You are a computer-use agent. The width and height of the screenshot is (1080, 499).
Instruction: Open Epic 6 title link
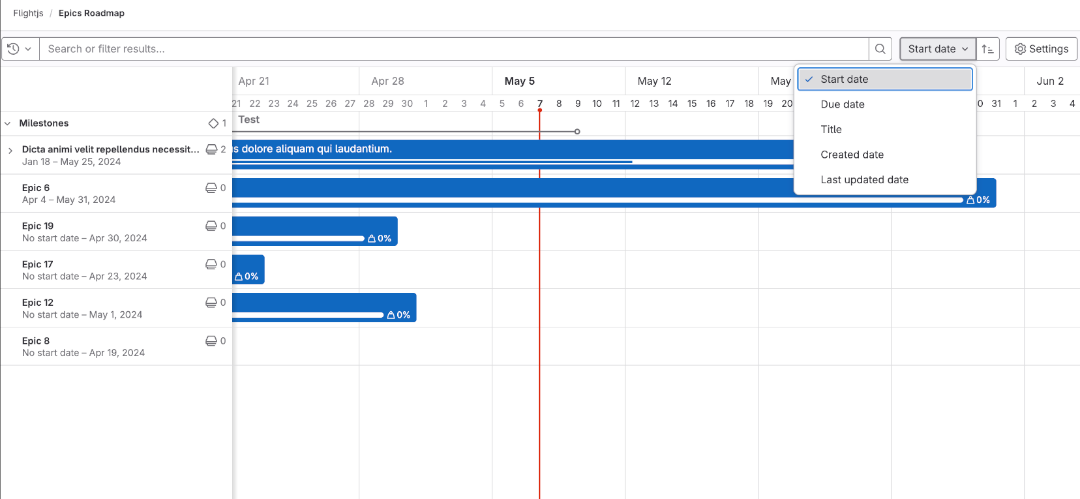pos(36,187)
